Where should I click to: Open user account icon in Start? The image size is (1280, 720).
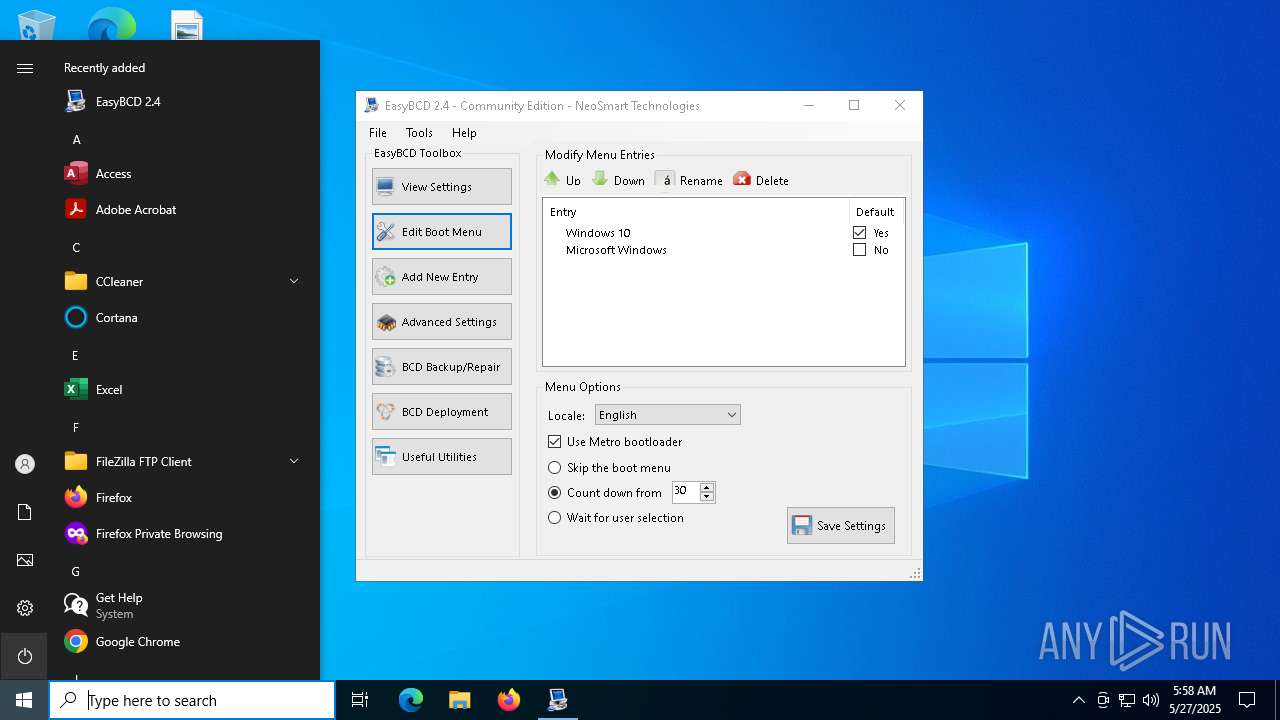coord(25,464)
